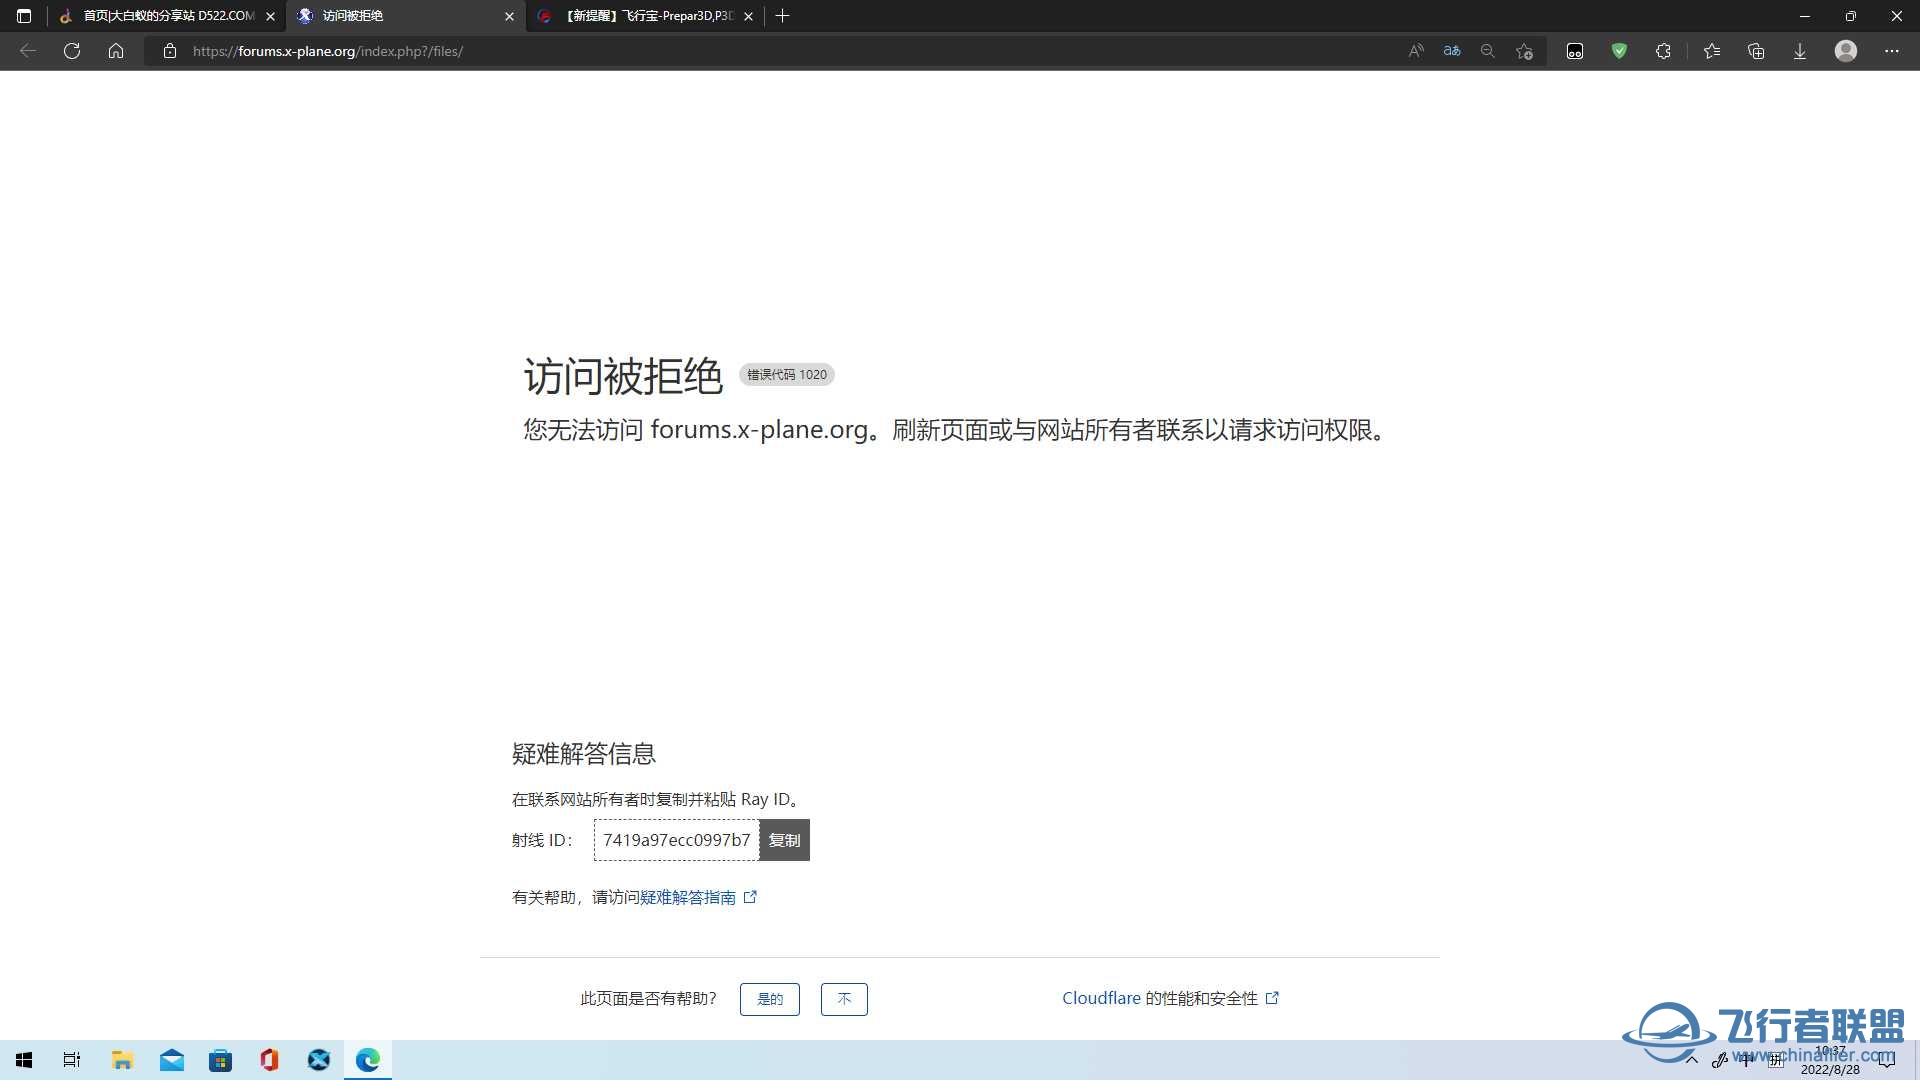
Task: Open File Explorer from the taskbar
Action: 122,1060
